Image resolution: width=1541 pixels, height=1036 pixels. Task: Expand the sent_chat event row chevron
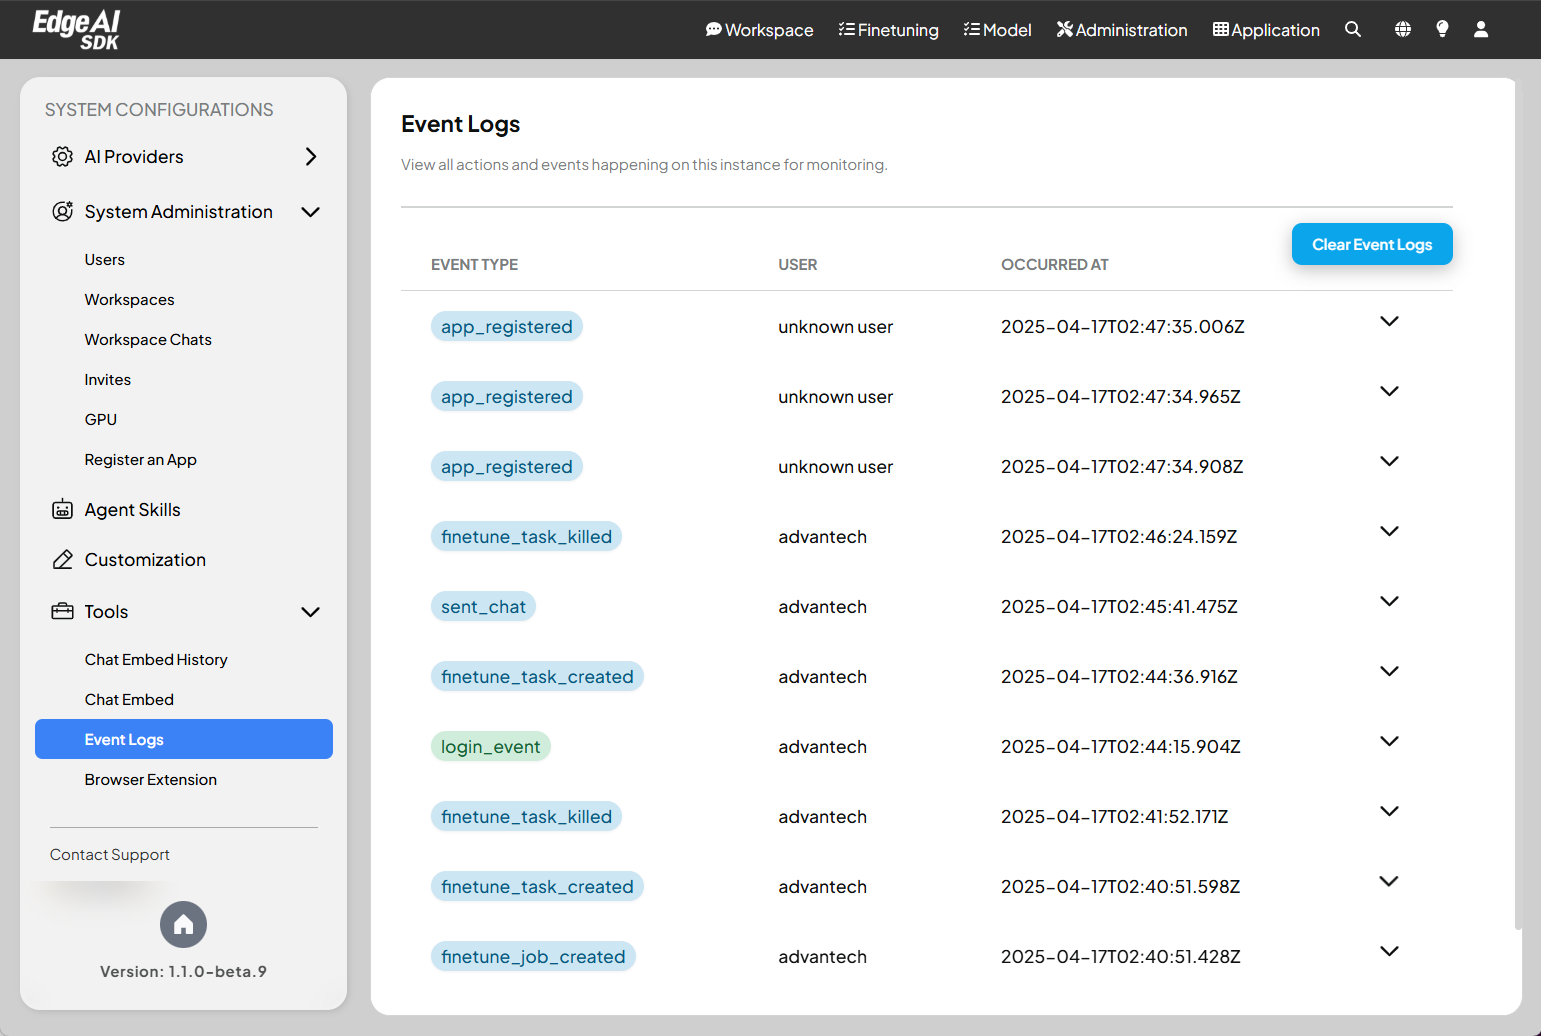(1389, 601)
